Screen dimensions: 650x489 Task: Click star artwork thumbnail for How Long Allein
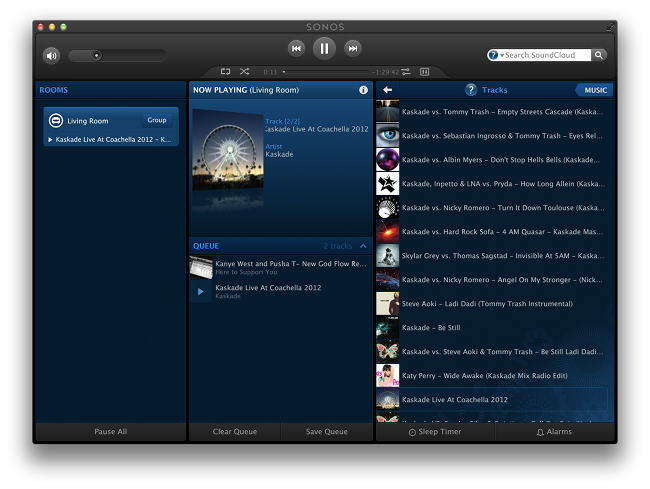388,184
